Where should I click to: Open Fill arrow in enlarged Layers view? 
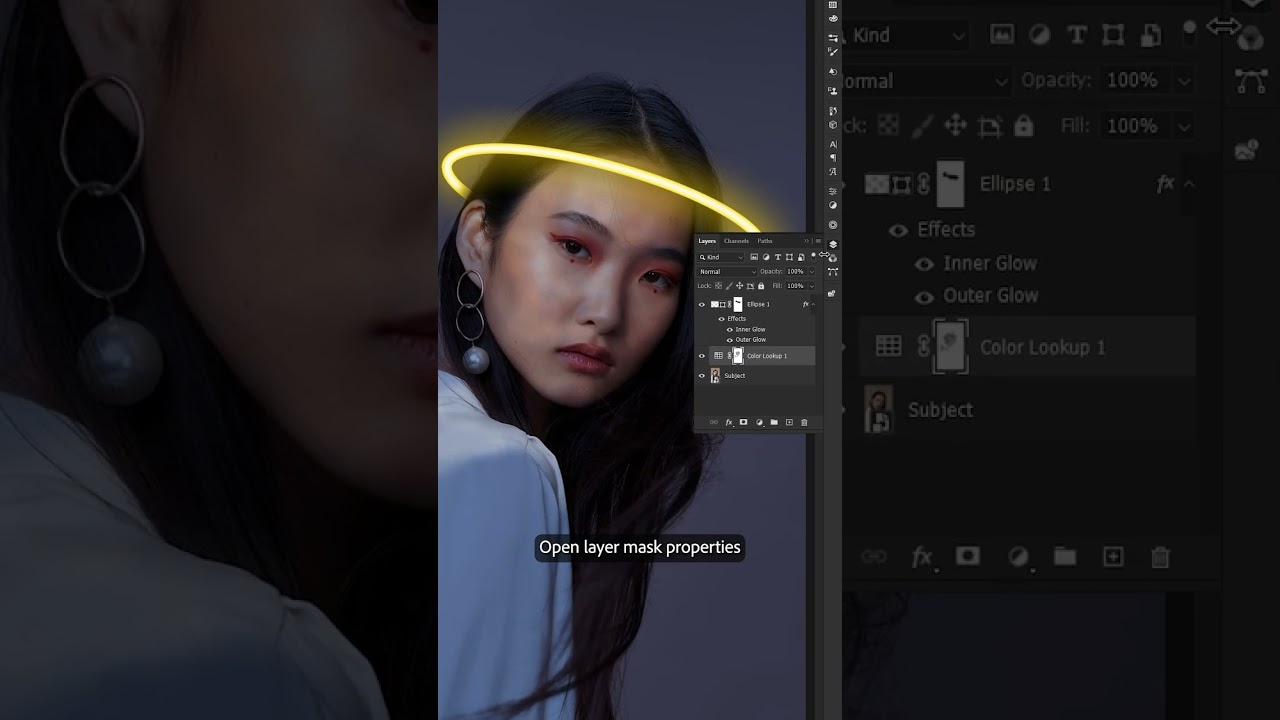click(x=1185, y=126)
